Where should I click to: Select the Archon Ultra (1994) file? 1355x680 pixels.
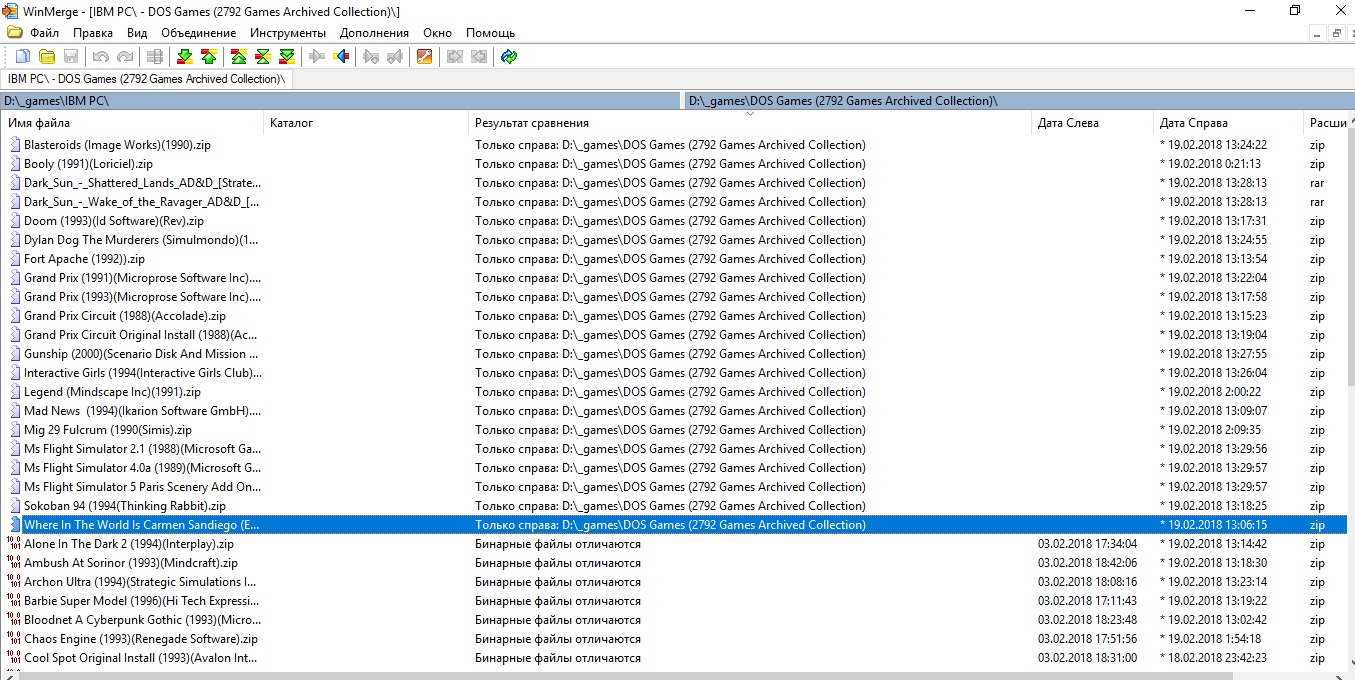point(140,582)
